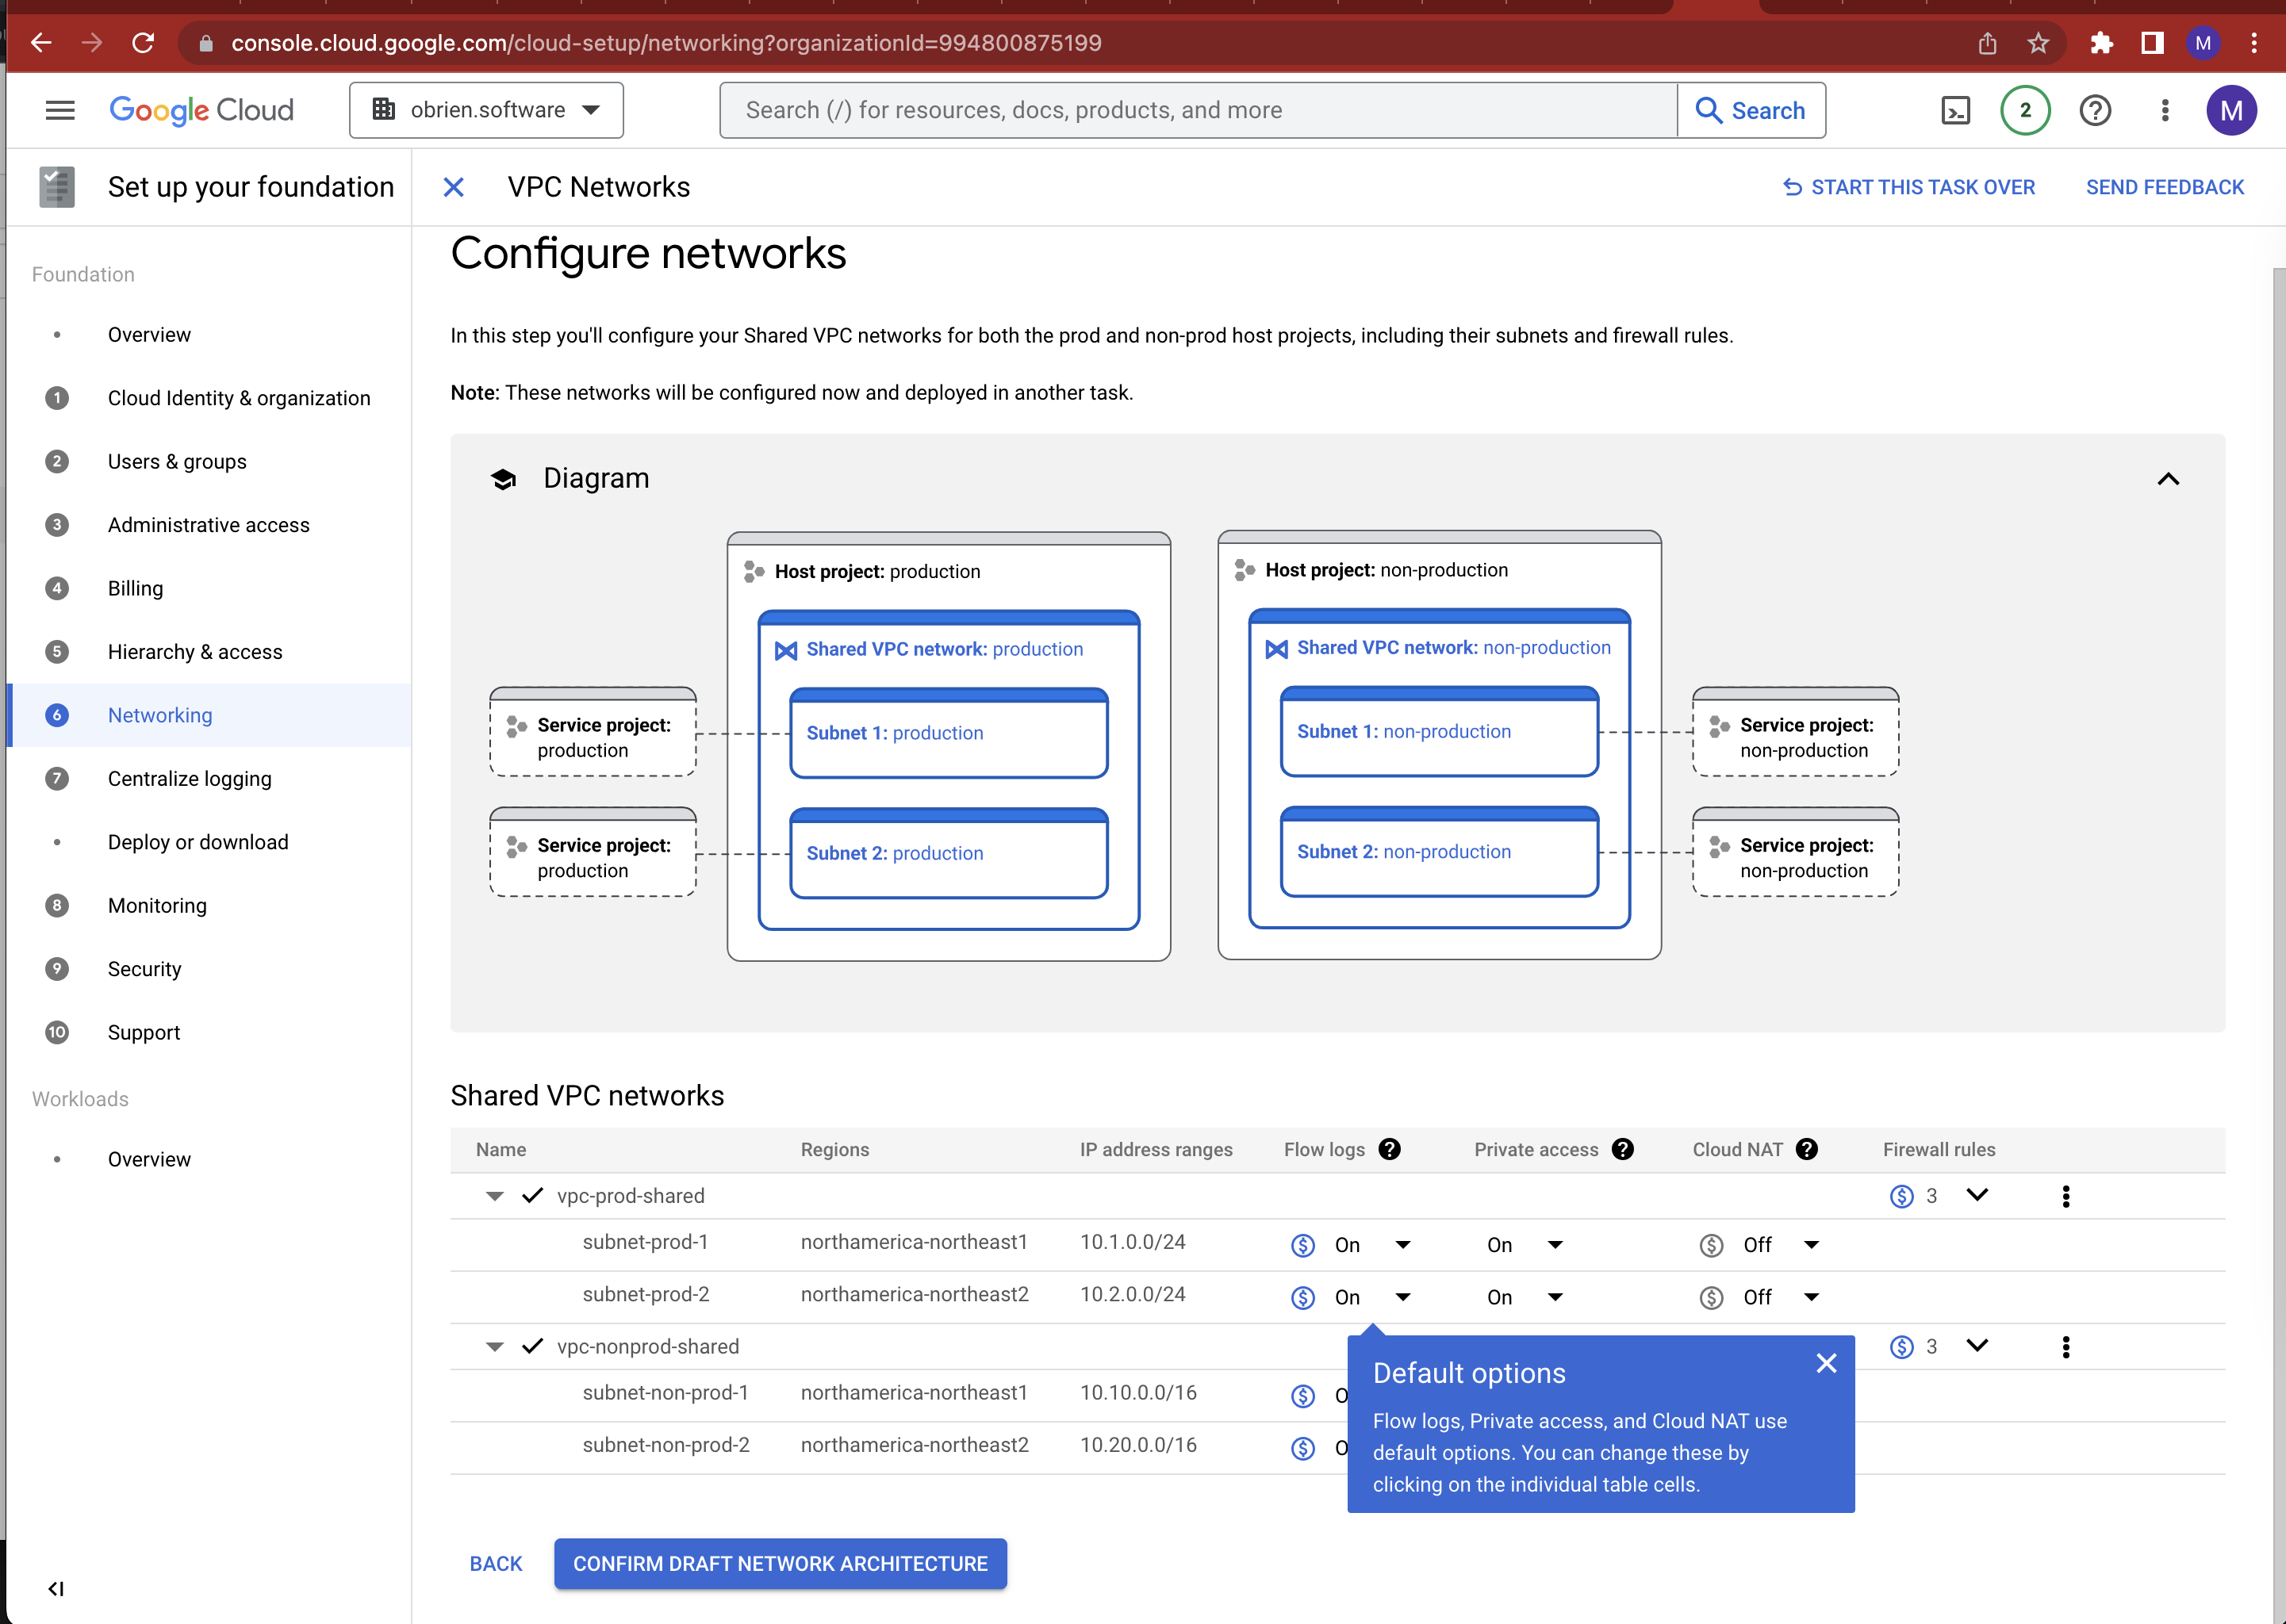This screenshot has width=2286, height=1624.
Task: Click the SEND FEEDBACK link
Action: click(2164, 187)
